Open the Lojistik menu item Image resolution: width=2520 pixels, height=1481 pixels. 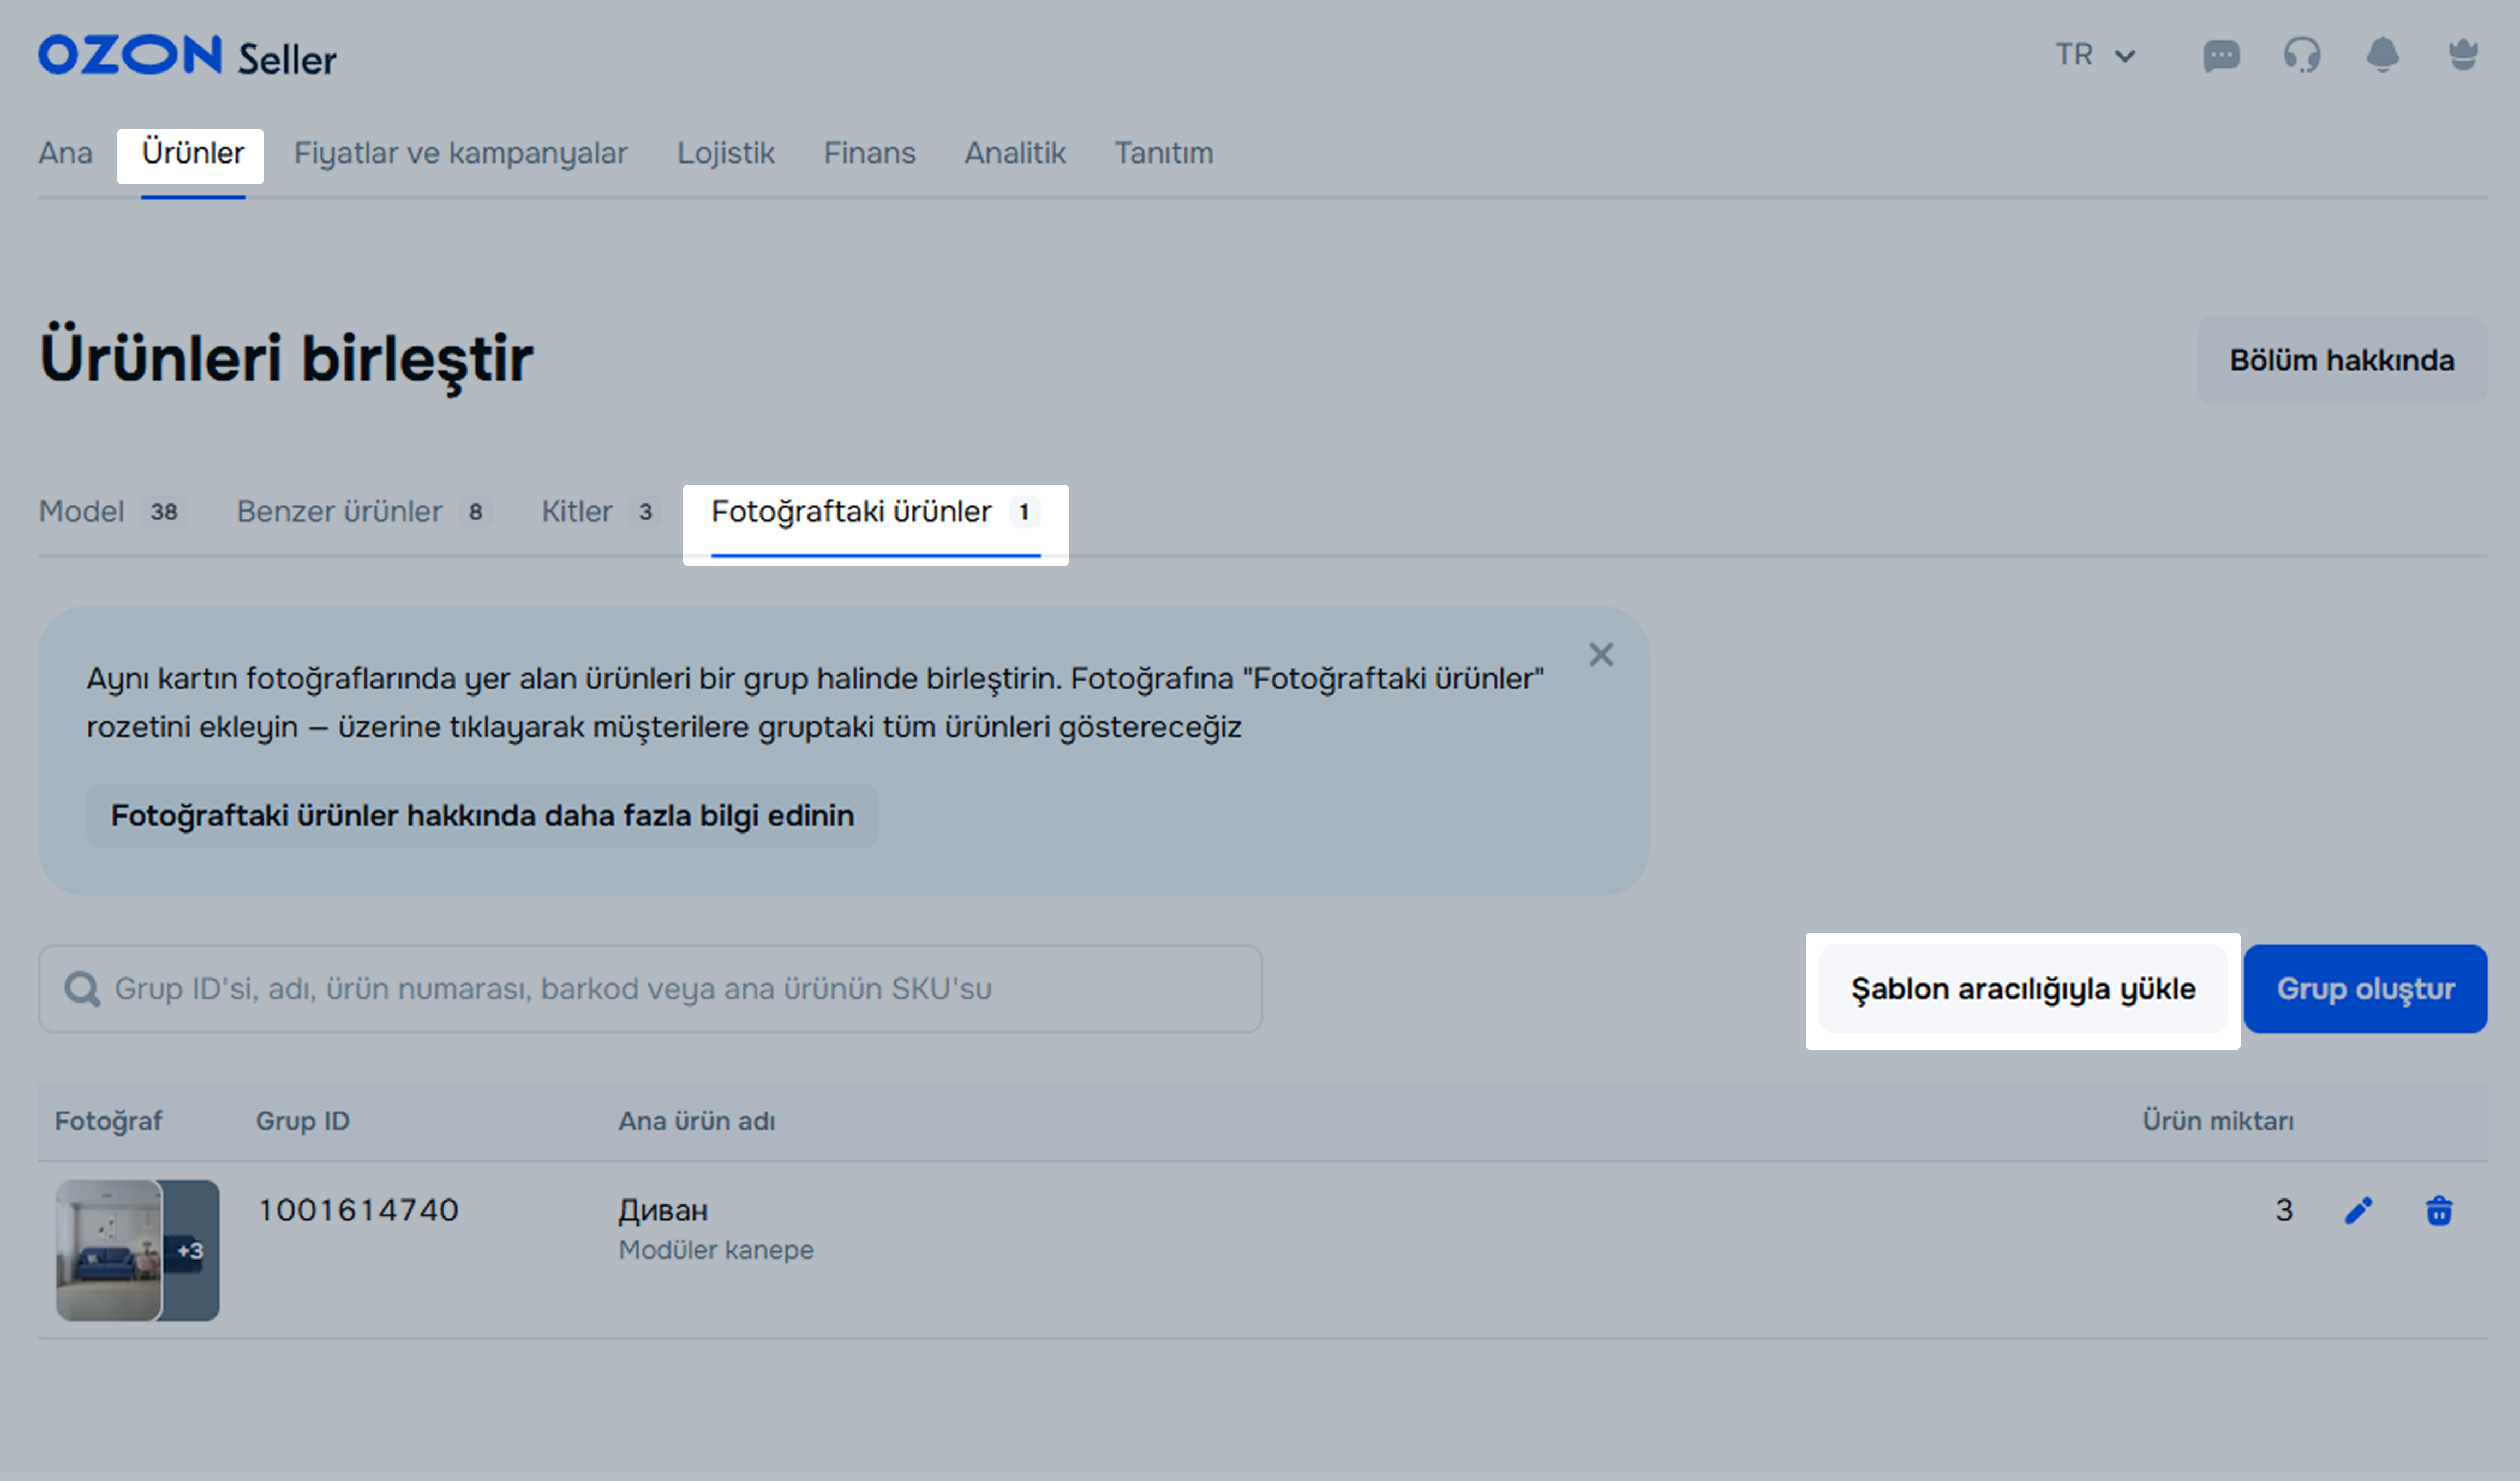point(725,153)
